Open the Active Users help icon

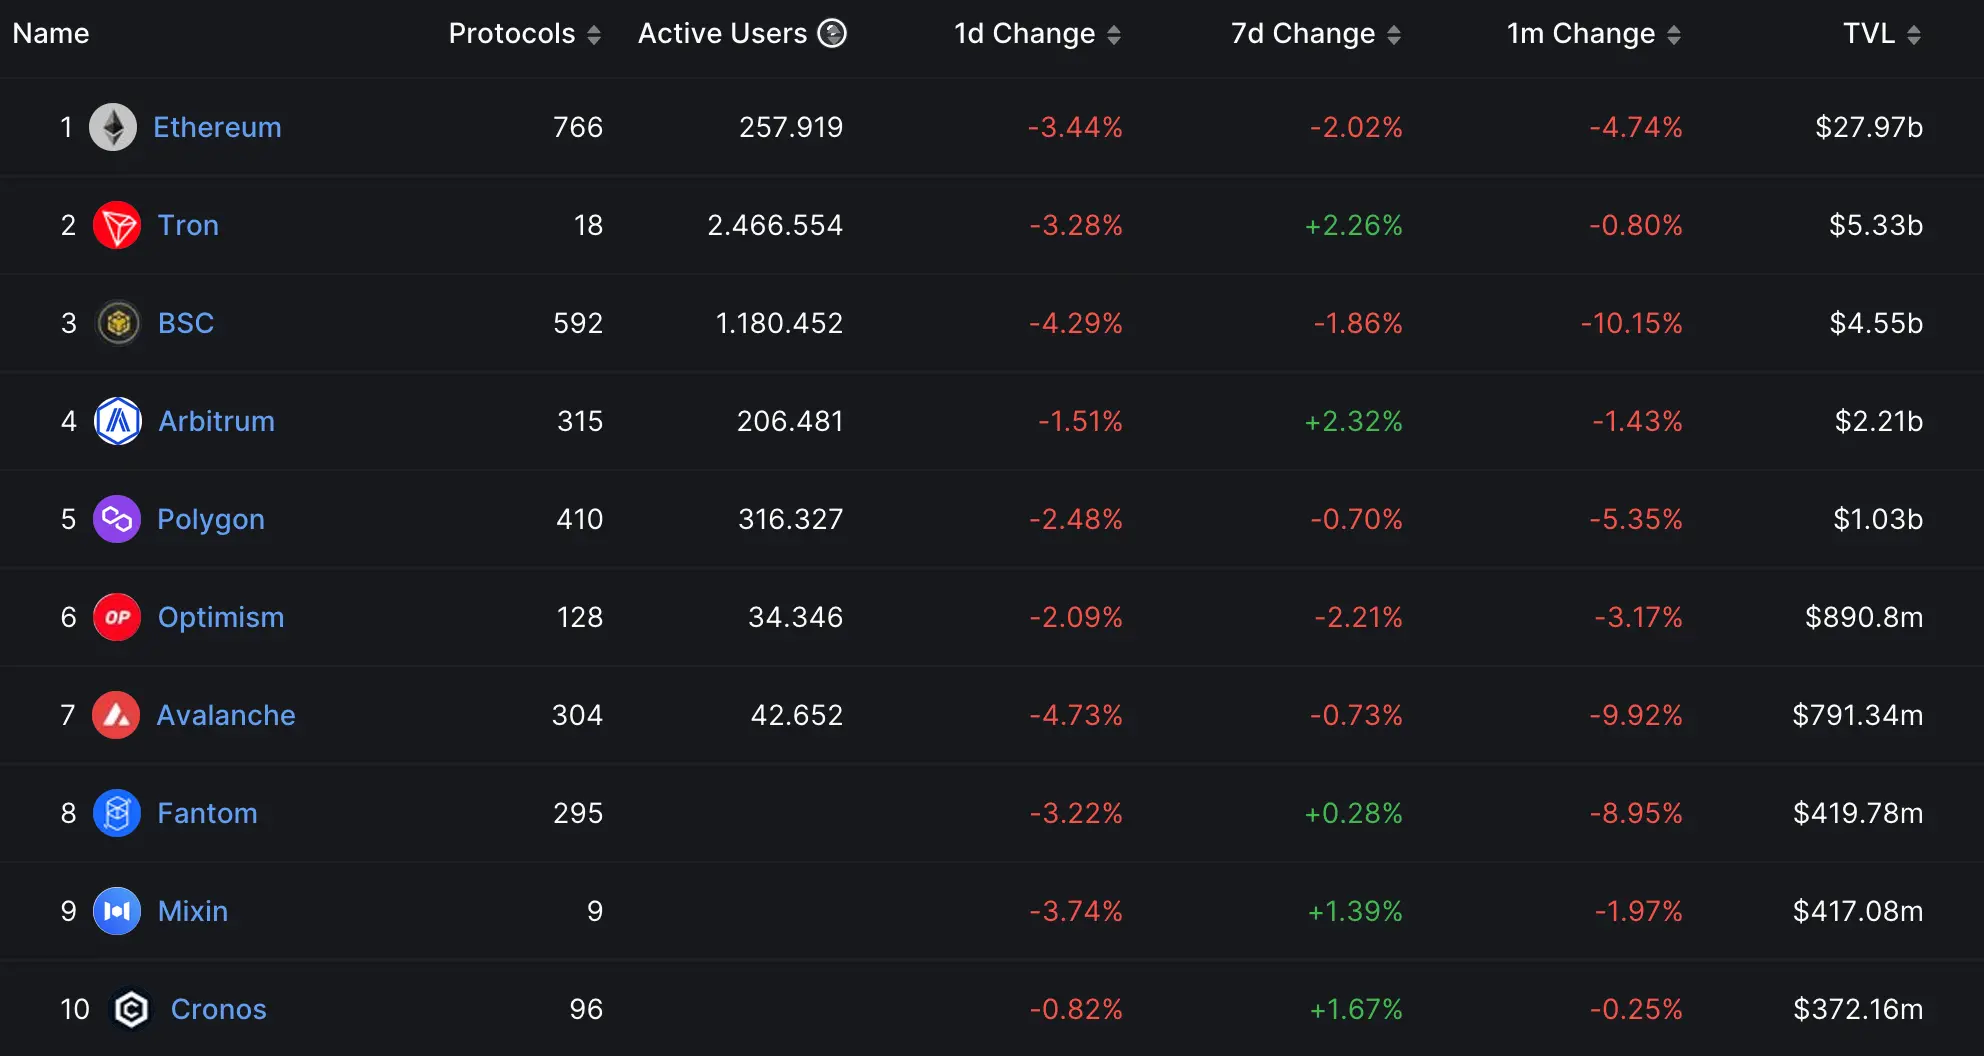click(832, 33)
